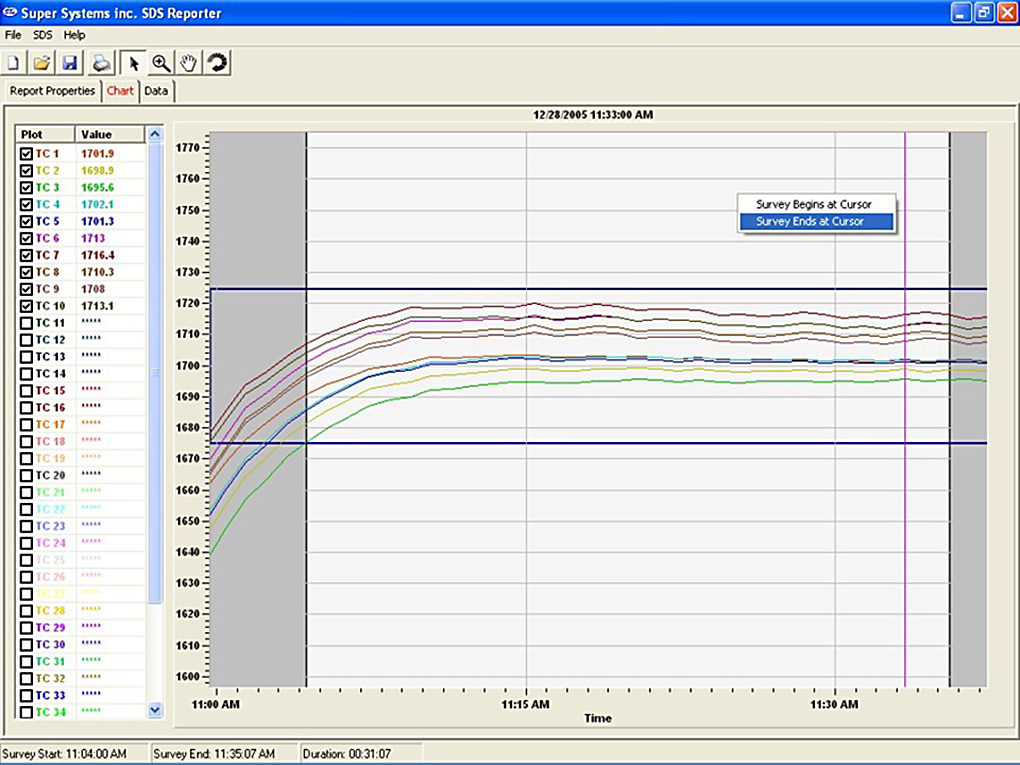The height and width of the screenshot is (765, 1020).
Task: Uncheck the TC 1 plot checkbox
Action: (x=27, y=154)
